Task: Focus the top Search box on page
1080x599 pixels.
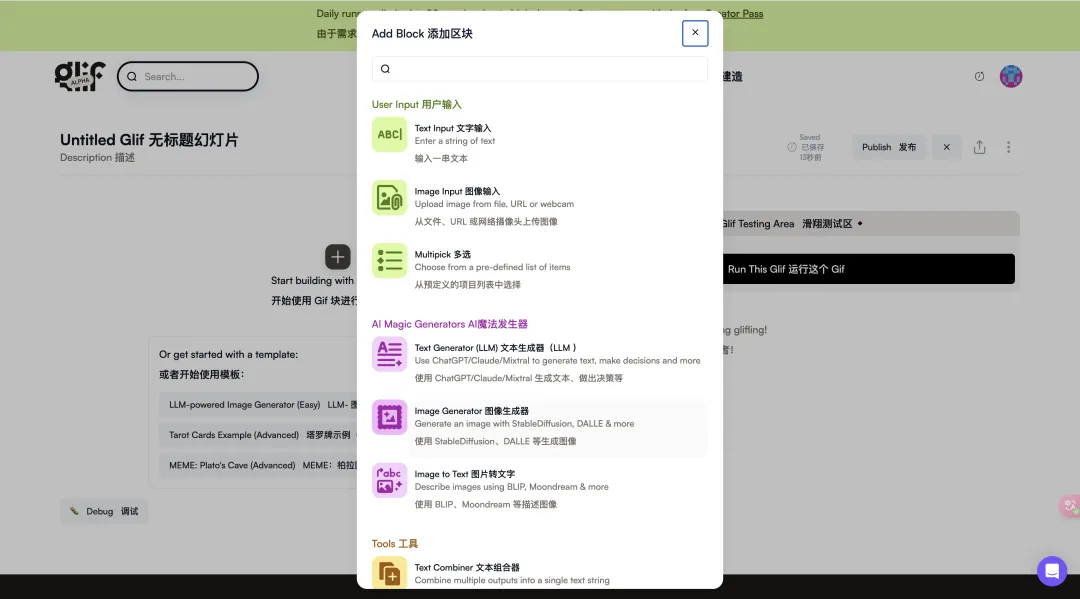Action: point(188,76)
